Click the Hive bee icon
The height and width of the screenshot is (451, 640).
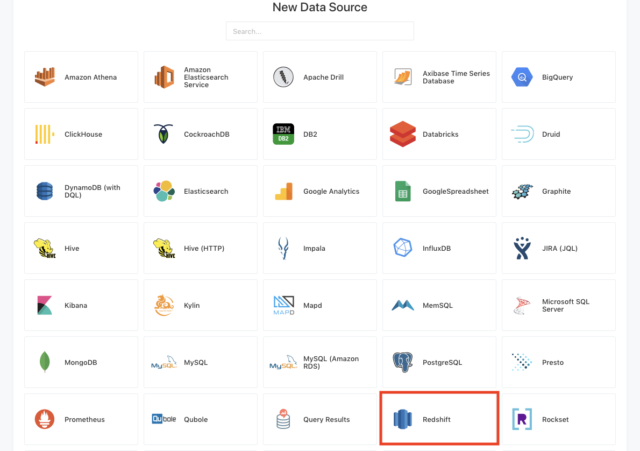(x=44, y=248)
